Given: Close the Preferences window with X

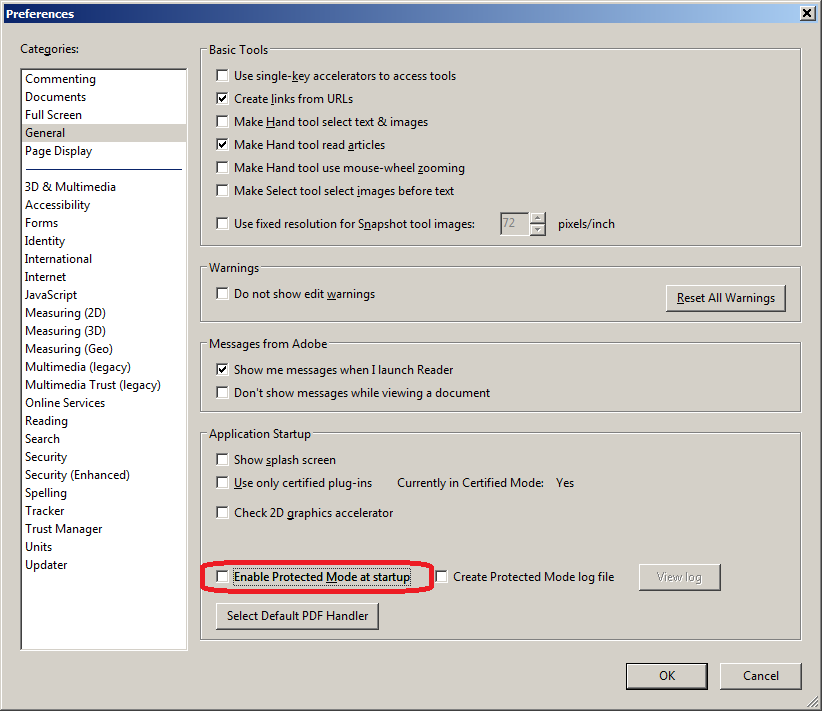Looking at the screenshot, I should click(807, 13).
